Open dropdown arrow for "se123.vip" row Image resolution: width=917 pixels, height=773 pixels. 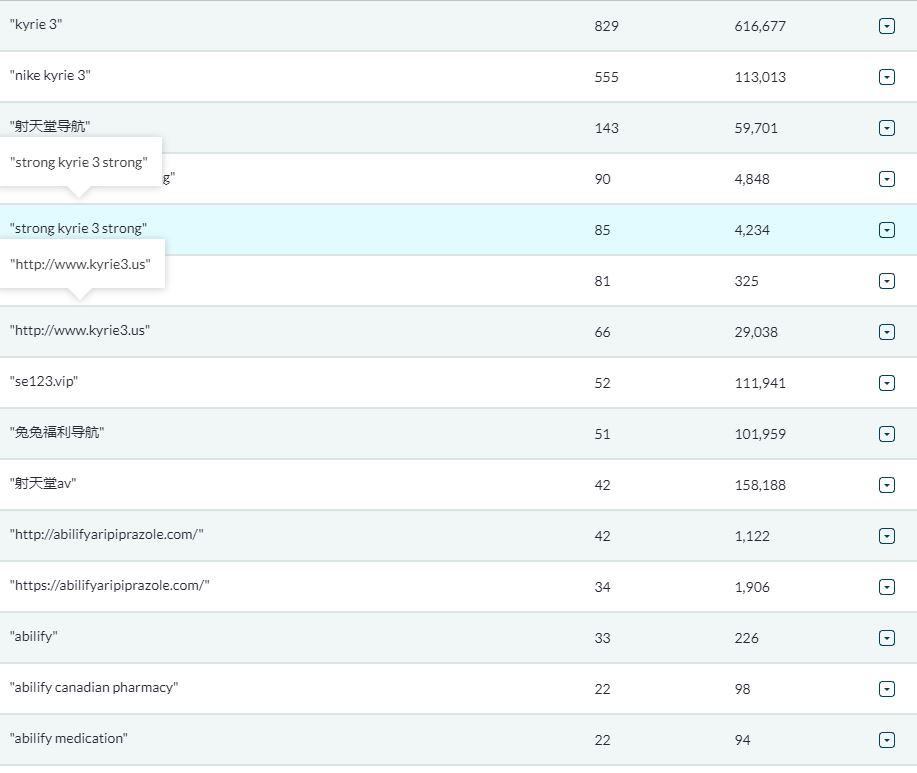887,383
